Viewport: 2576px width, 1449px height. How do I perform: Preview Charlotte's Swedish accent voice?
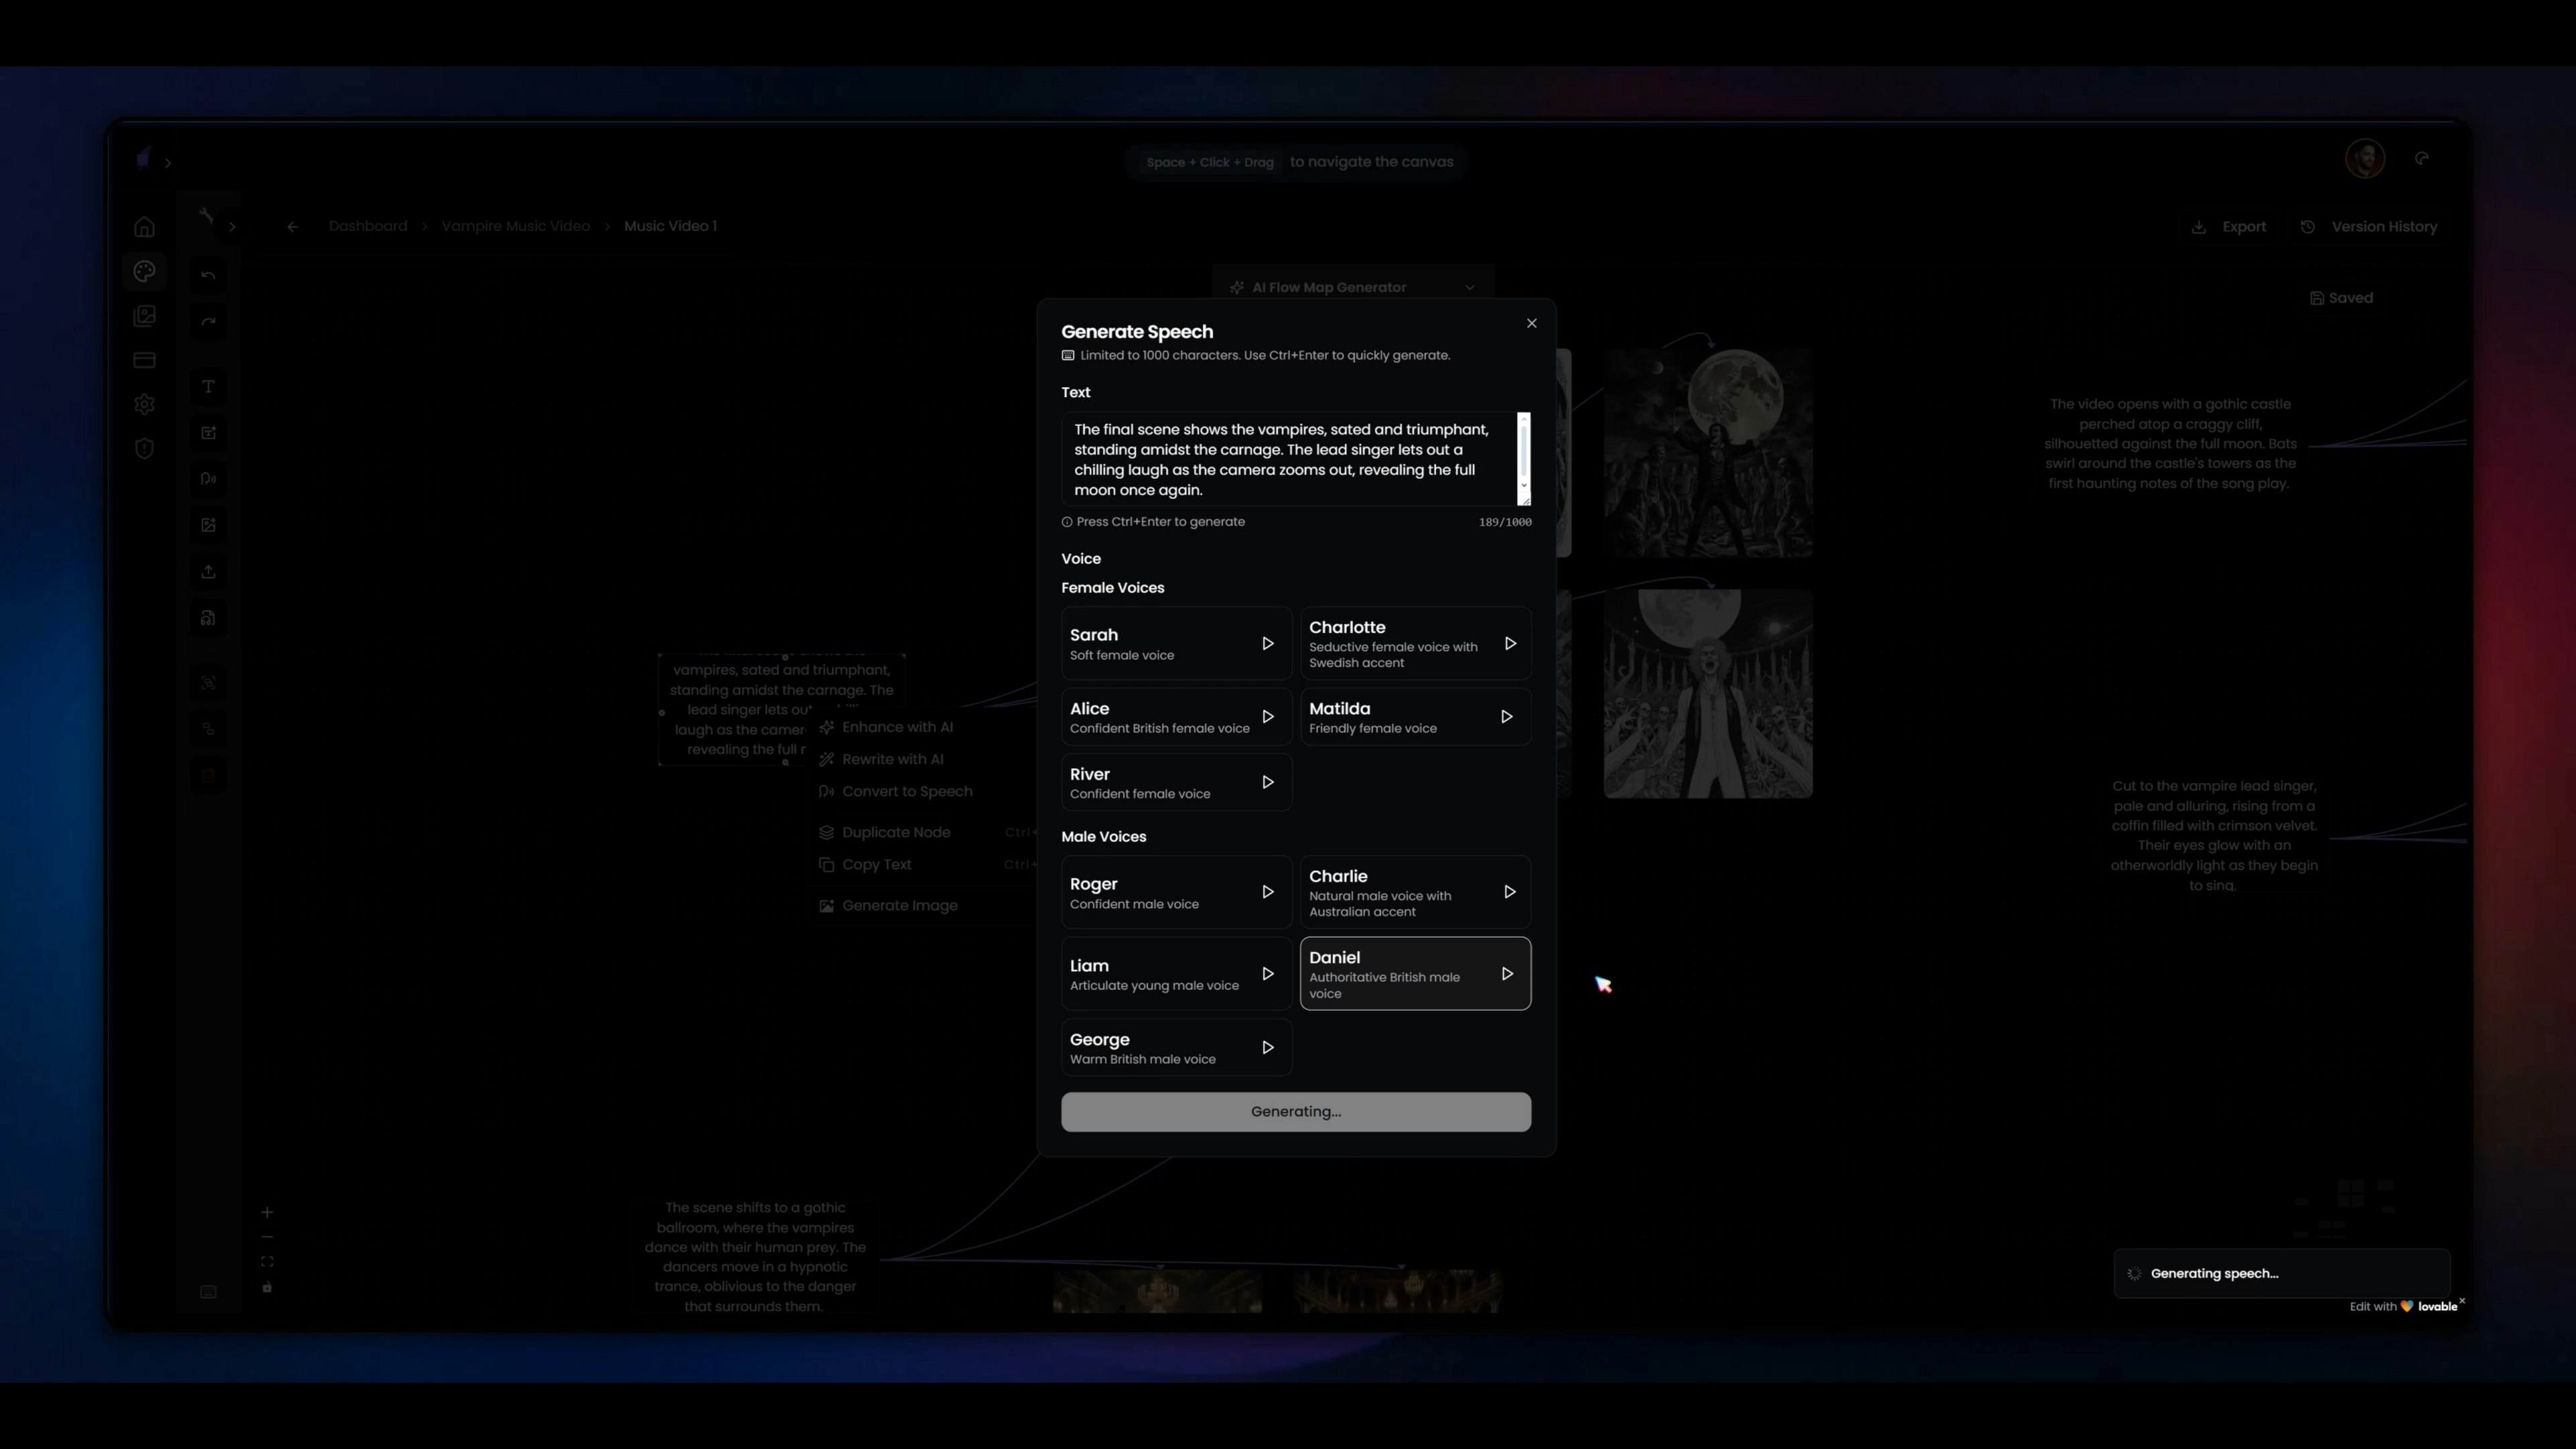pos(1510,644)
